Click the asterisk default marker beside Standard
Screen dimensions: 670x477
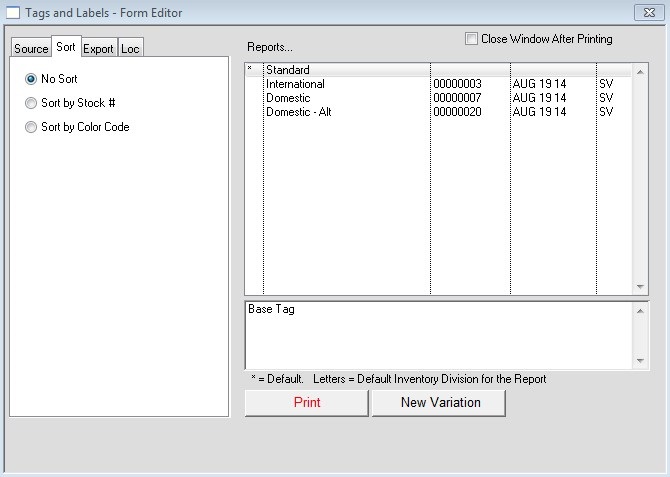tap(250, 68)
